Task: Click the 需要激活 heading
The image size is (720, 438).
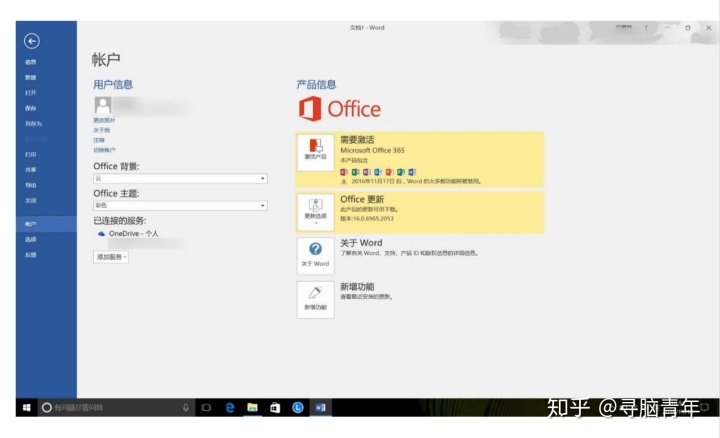Action: tap(357, 140)
